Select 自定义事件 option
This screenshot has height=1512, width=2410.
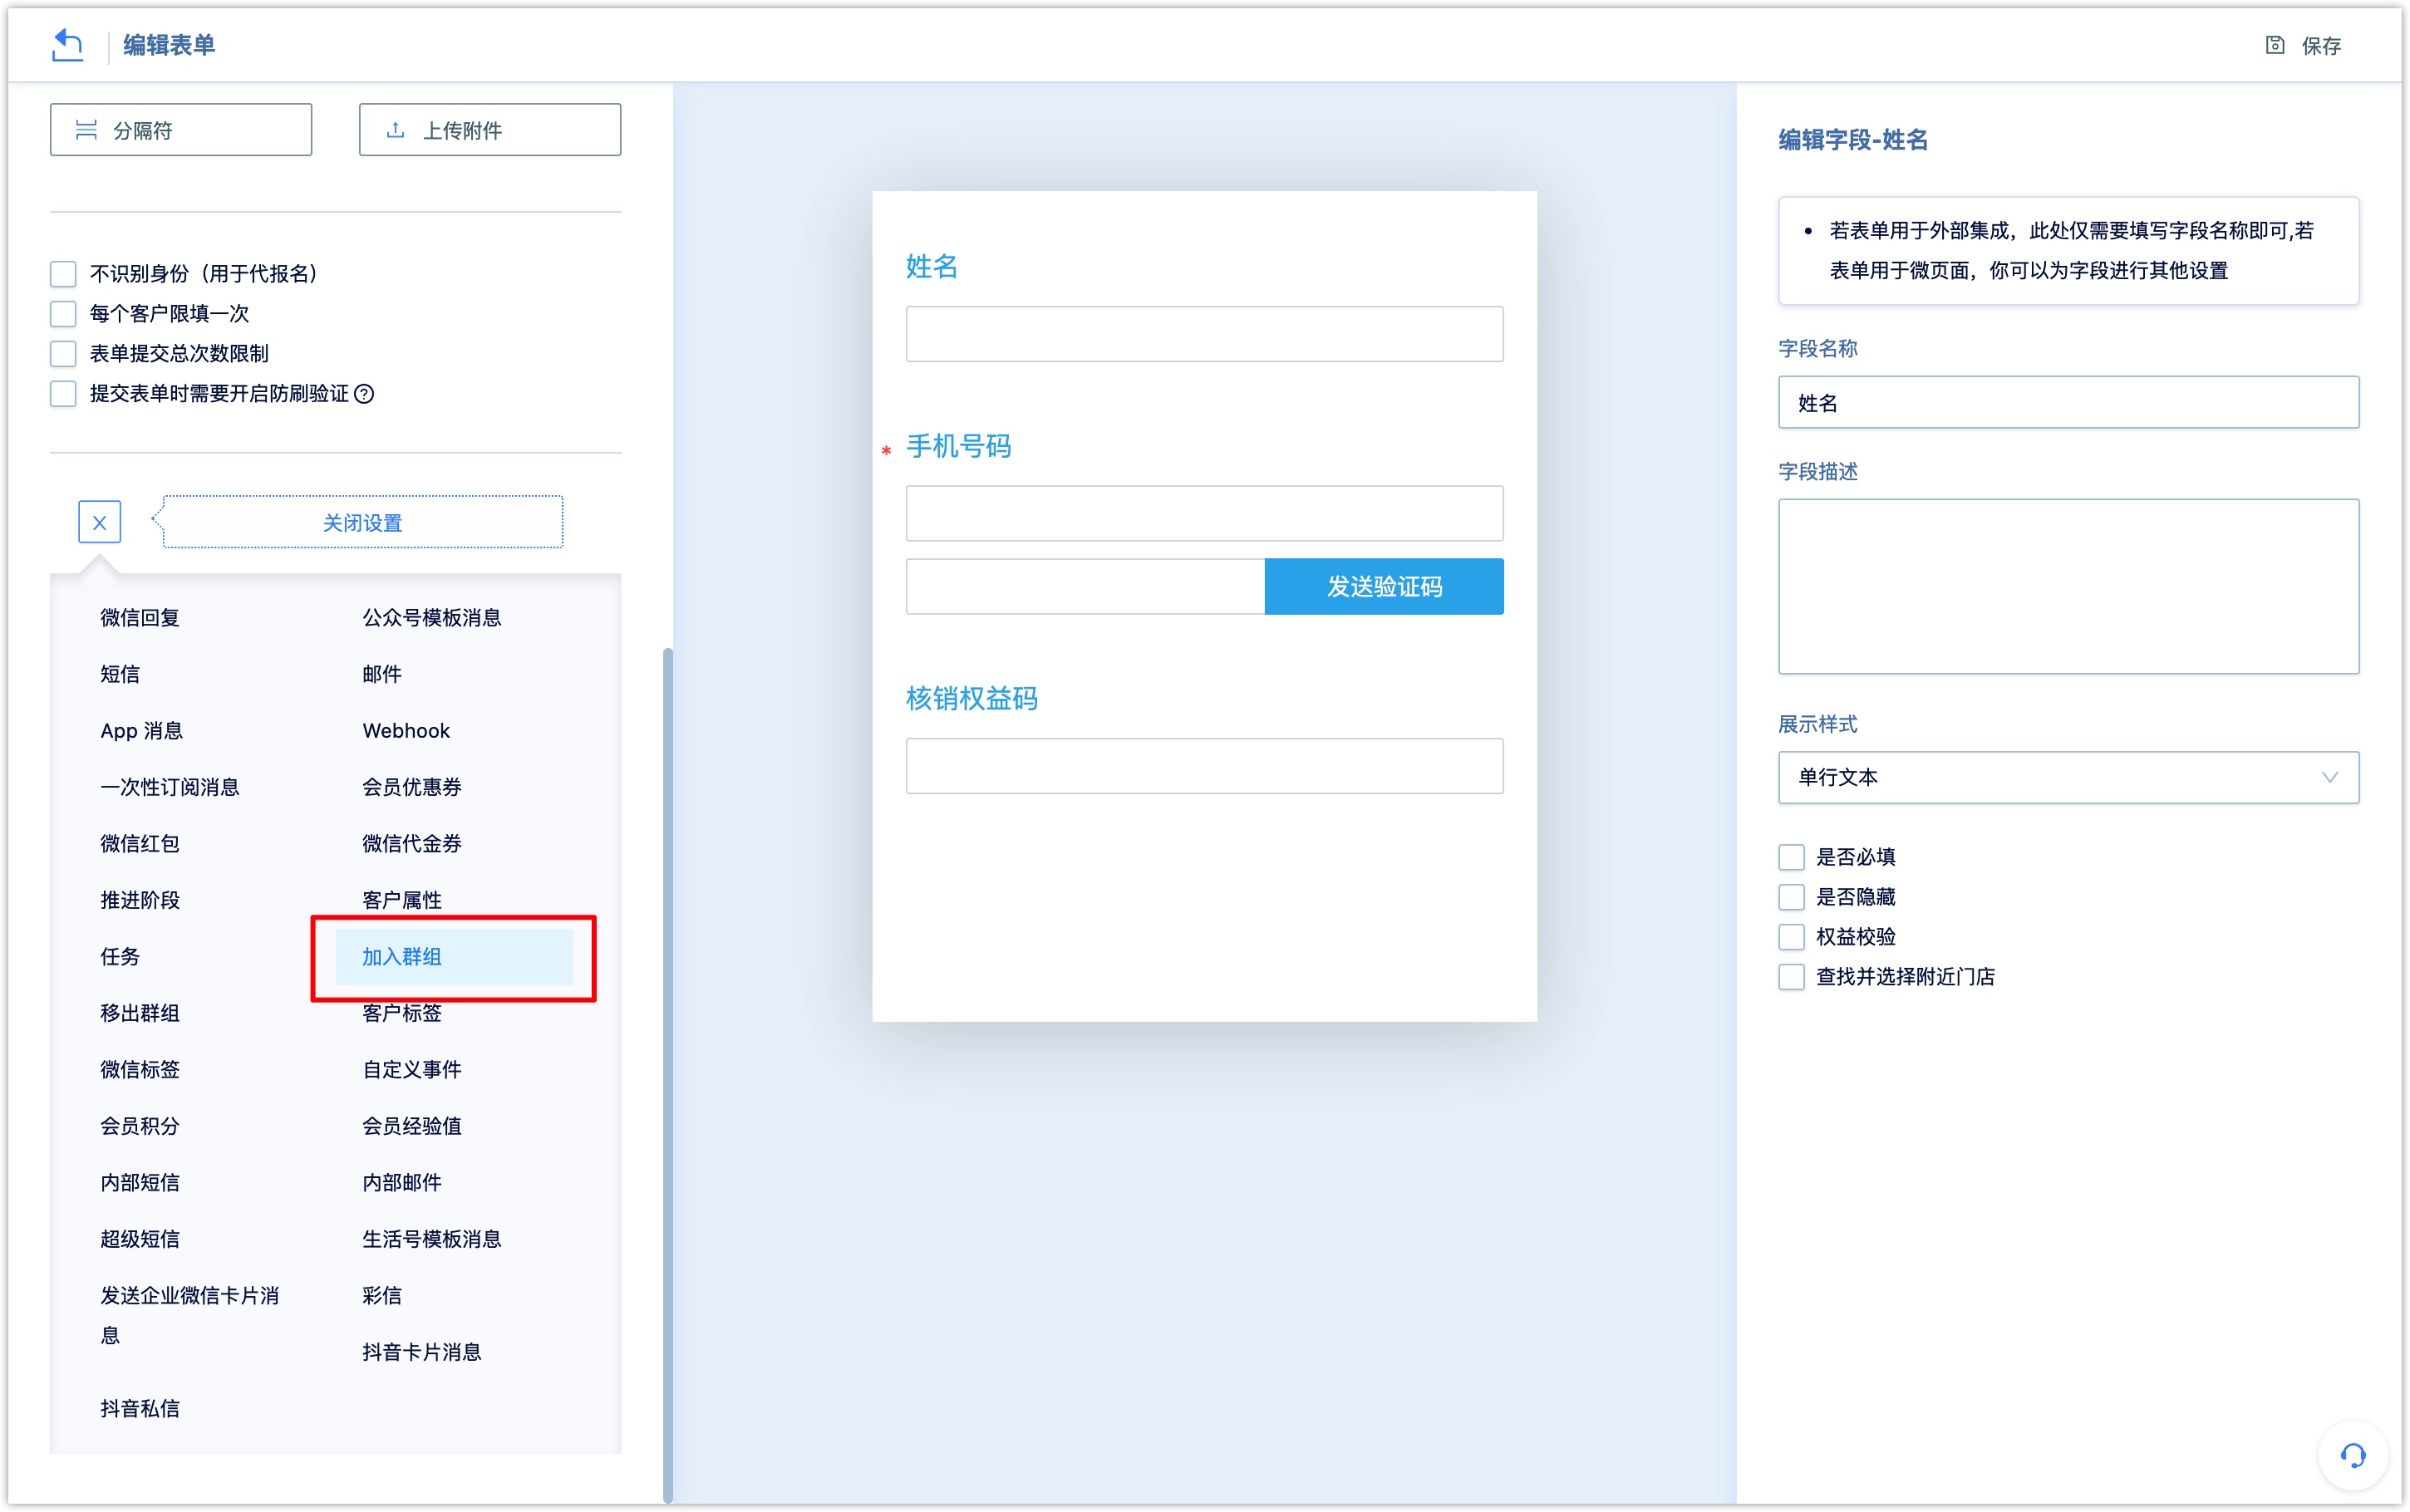click(x=412, y=1070)
